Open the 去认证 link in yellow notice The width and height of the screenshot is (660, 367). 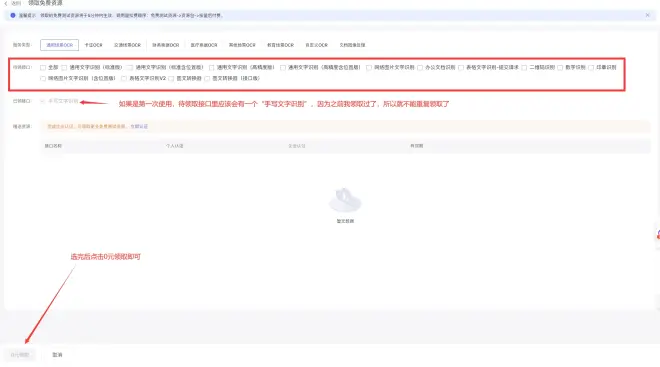click(x=139, y=126)
